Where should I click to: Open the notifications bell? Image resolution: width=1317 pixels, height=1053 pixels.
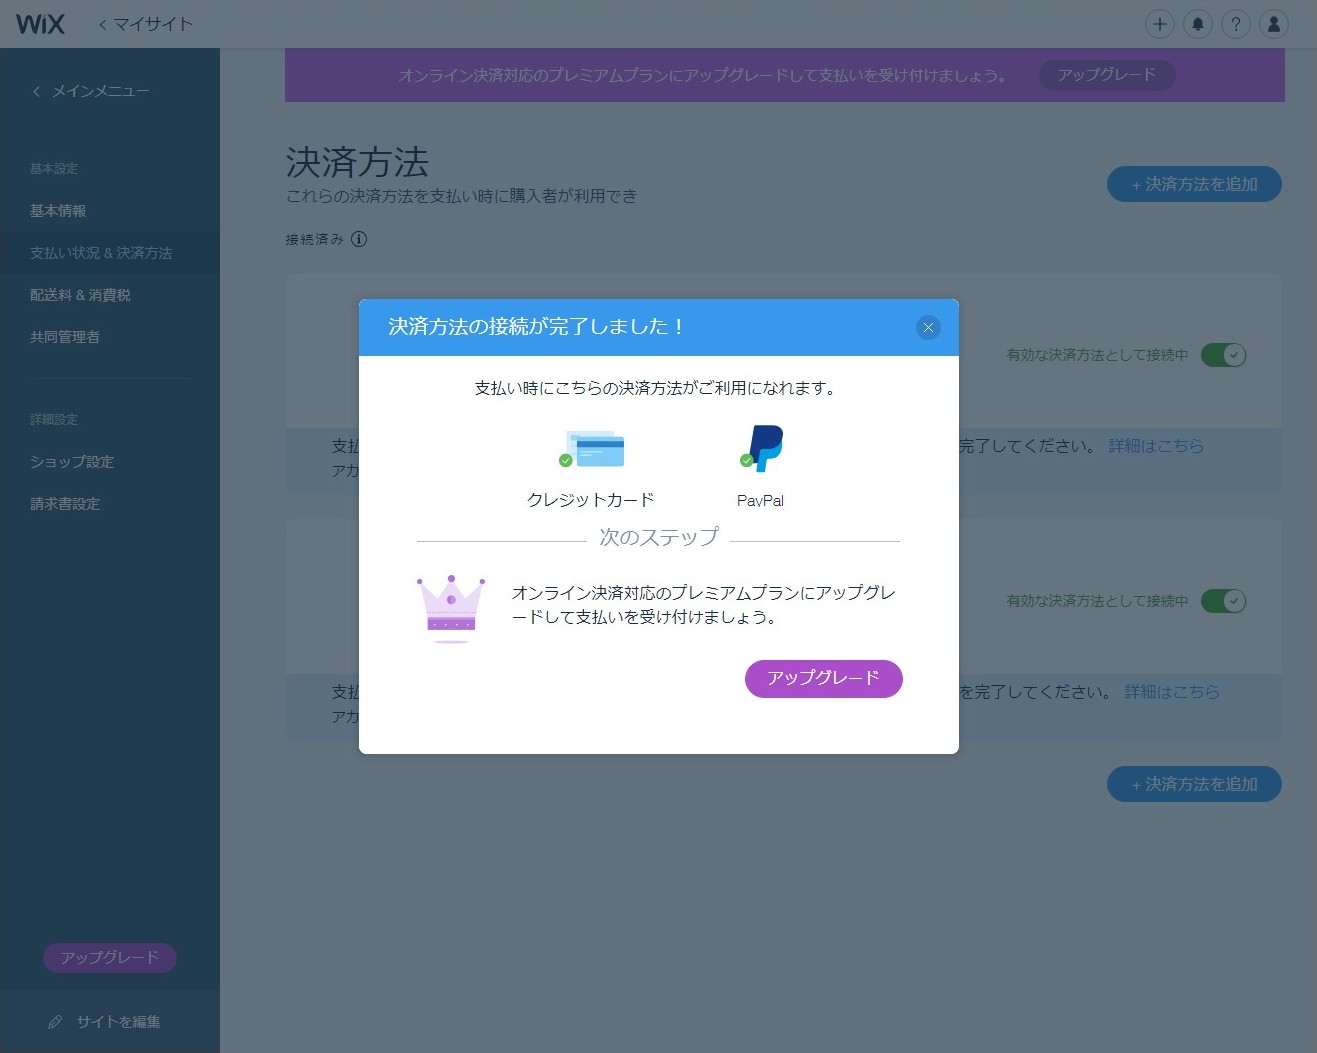(x=1197, y=24)
